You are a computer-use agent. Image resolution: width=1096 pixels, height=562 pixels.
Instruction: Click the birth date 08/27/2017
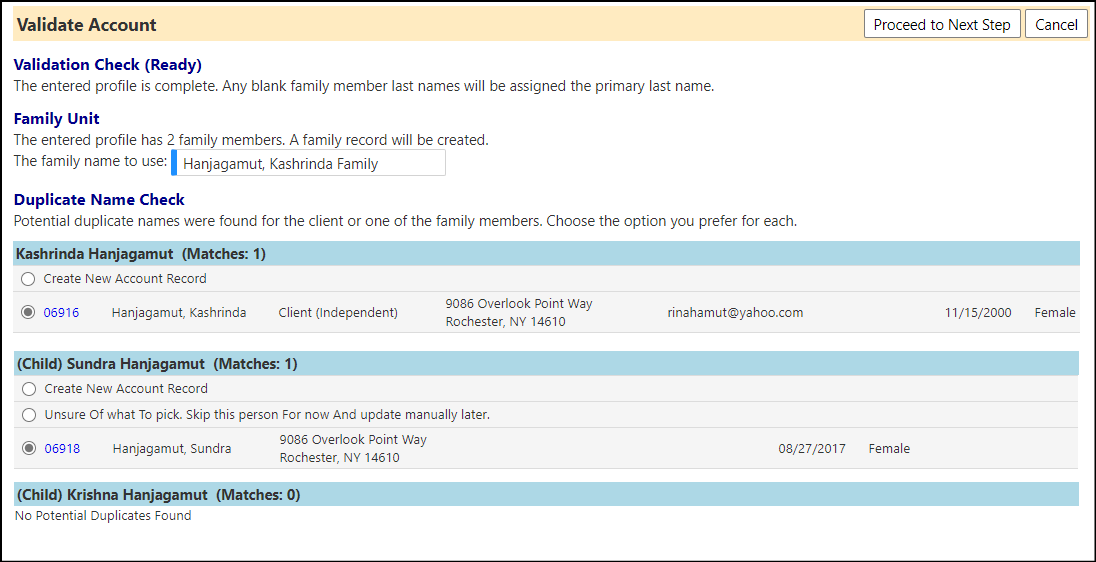(x=812, y=449)
